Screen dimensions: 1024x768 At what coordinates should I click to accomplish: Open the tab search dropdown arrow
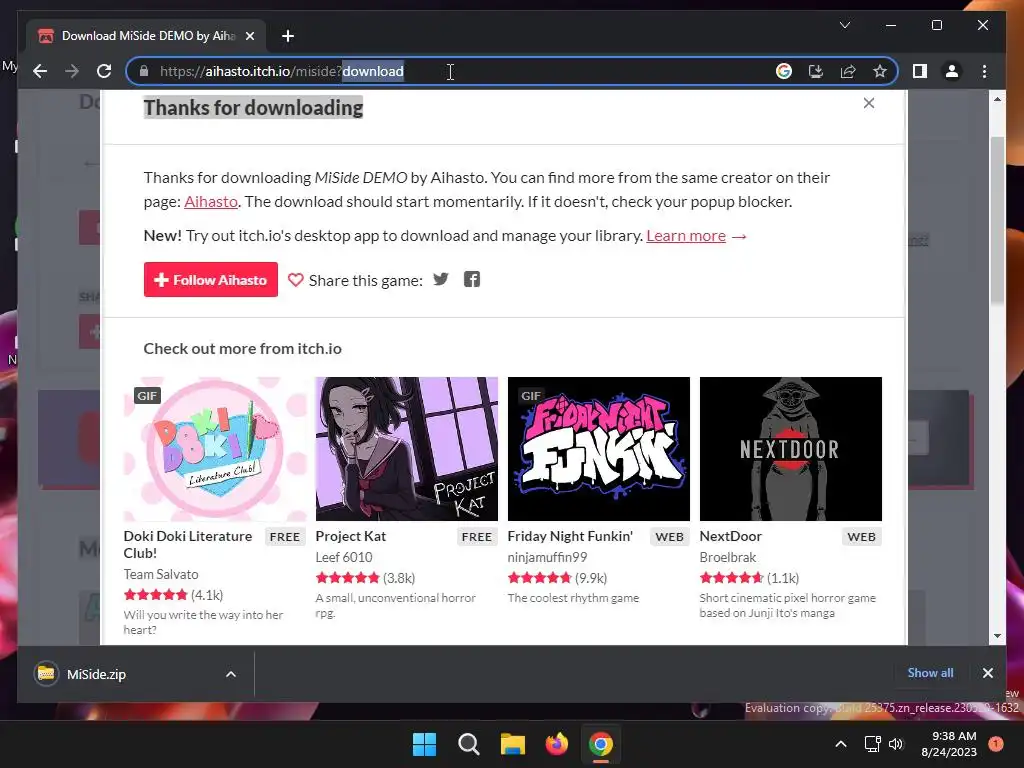coord(844,25)
